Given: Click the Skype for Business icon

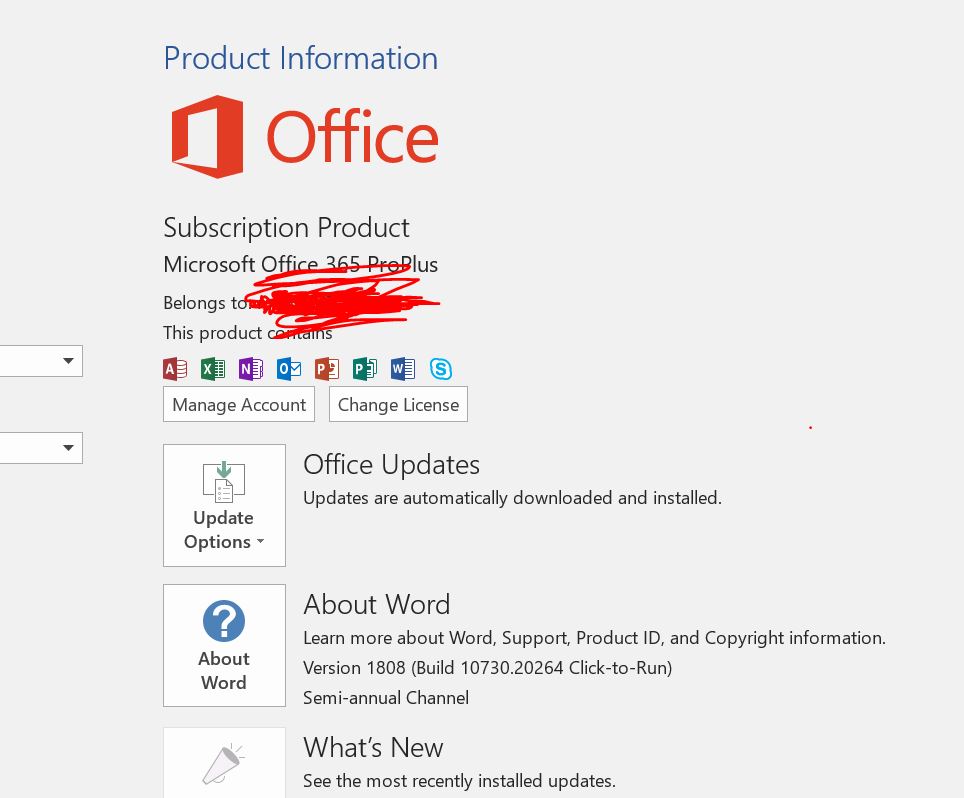Looking at the screenshot, I should point(441,369).
